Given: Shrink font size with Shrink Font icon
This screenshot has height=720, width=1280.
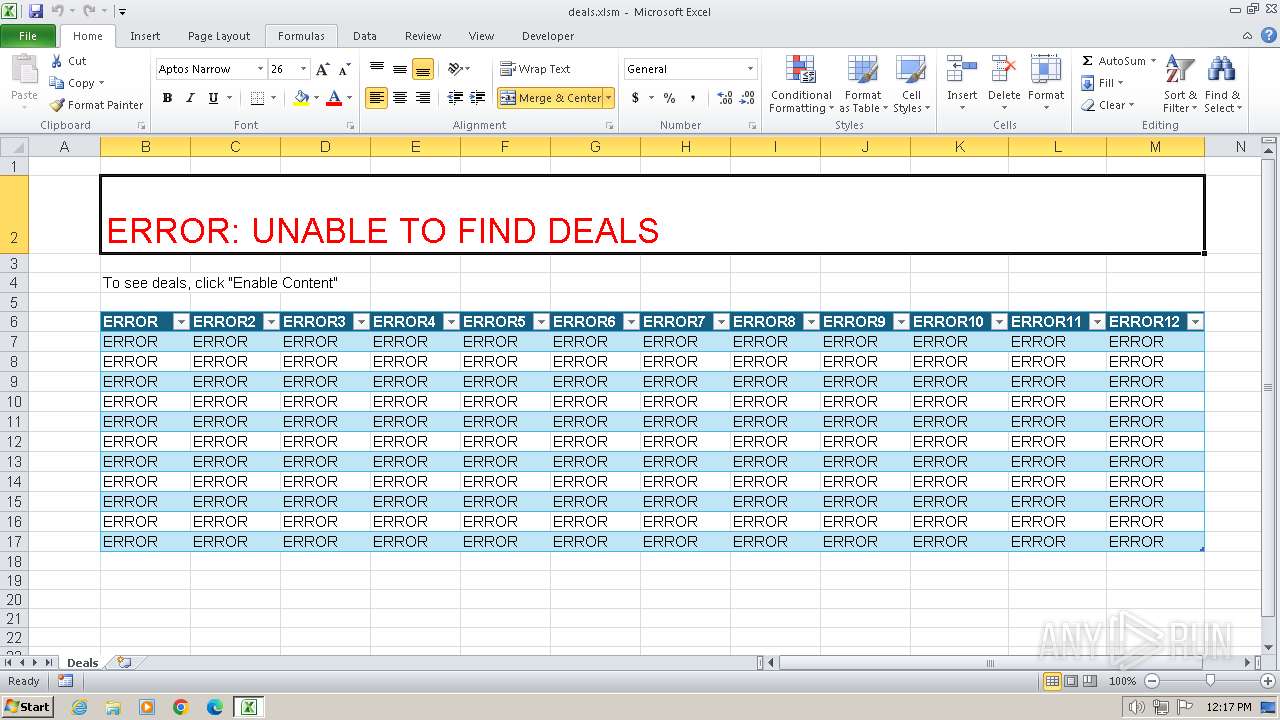Looking at the screenshot, I should 344,69.
